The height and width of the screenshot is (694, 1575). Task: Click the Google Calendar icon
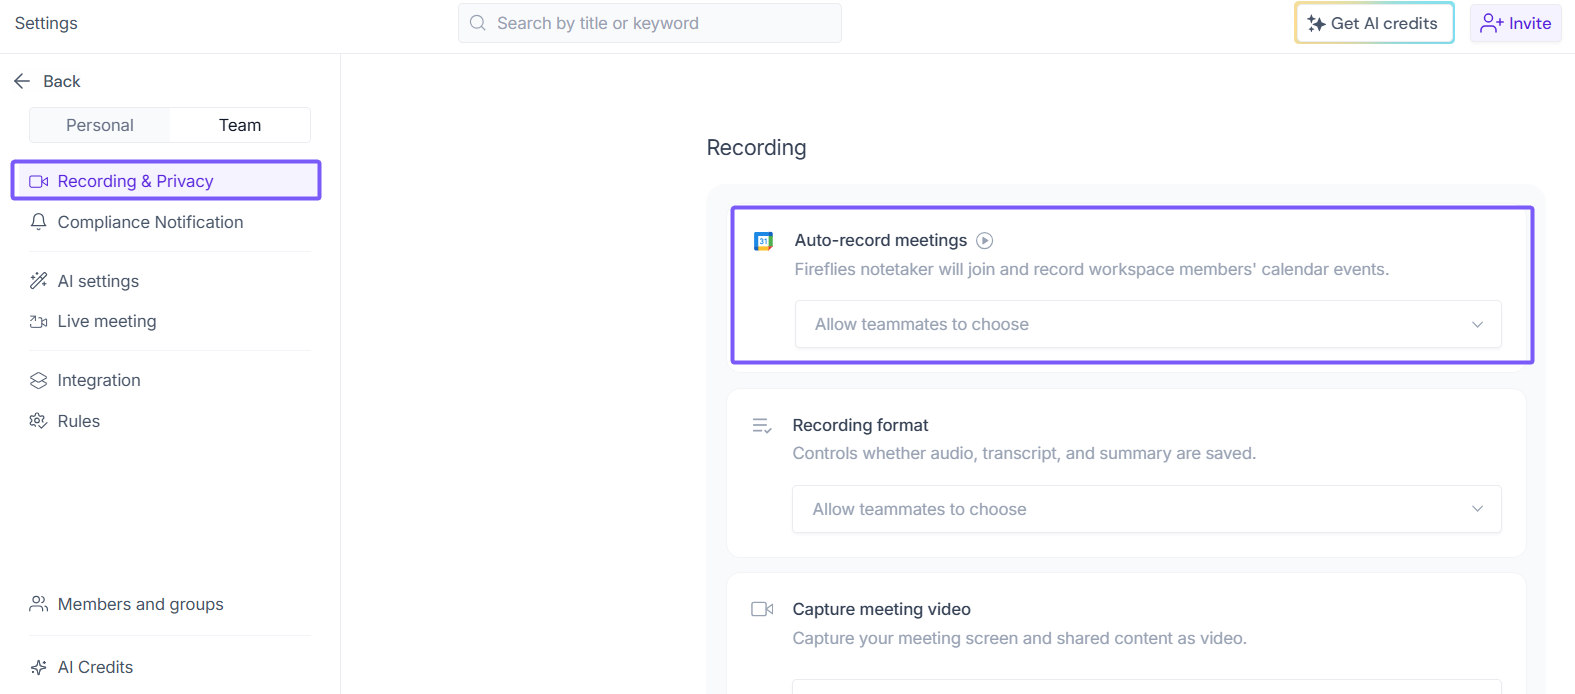point(763,241)
